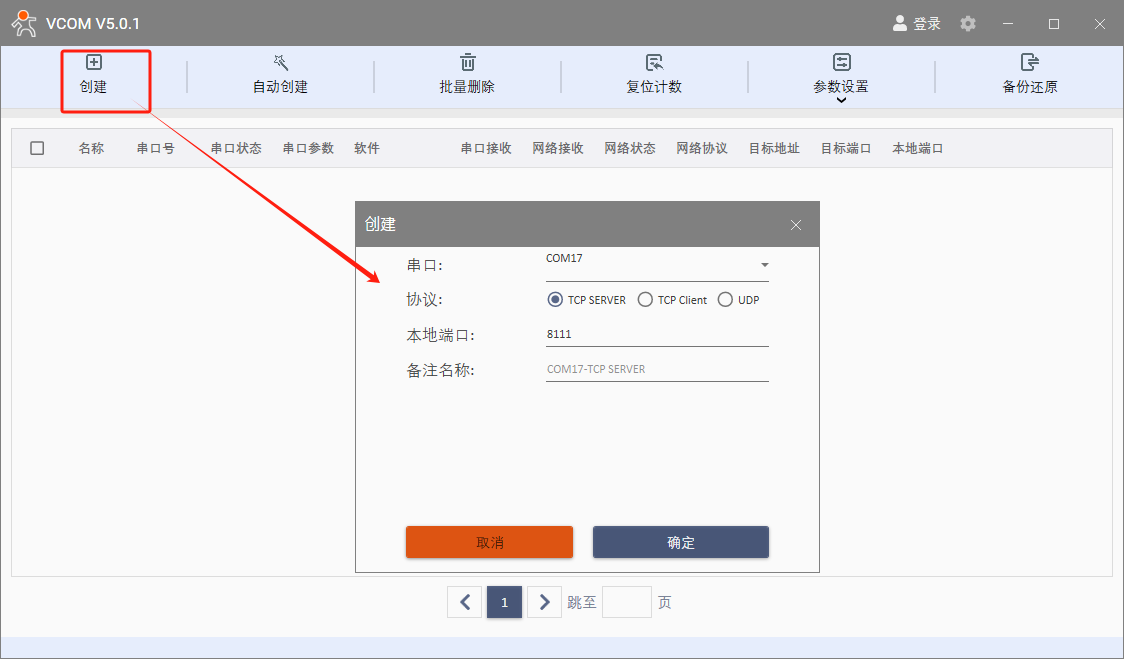Image resolution: width=1124 pixels, height=659 pixels.
Task: Choose the UDP protocol radio button
Action: tap(725, 300)
